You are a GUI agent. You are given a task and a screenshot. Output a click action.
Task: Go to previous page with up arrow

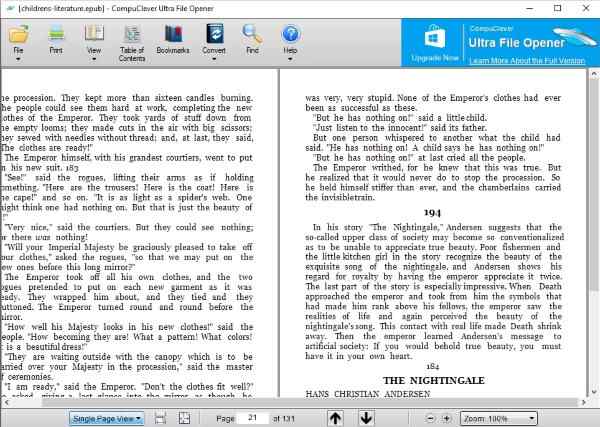point(335,418)
